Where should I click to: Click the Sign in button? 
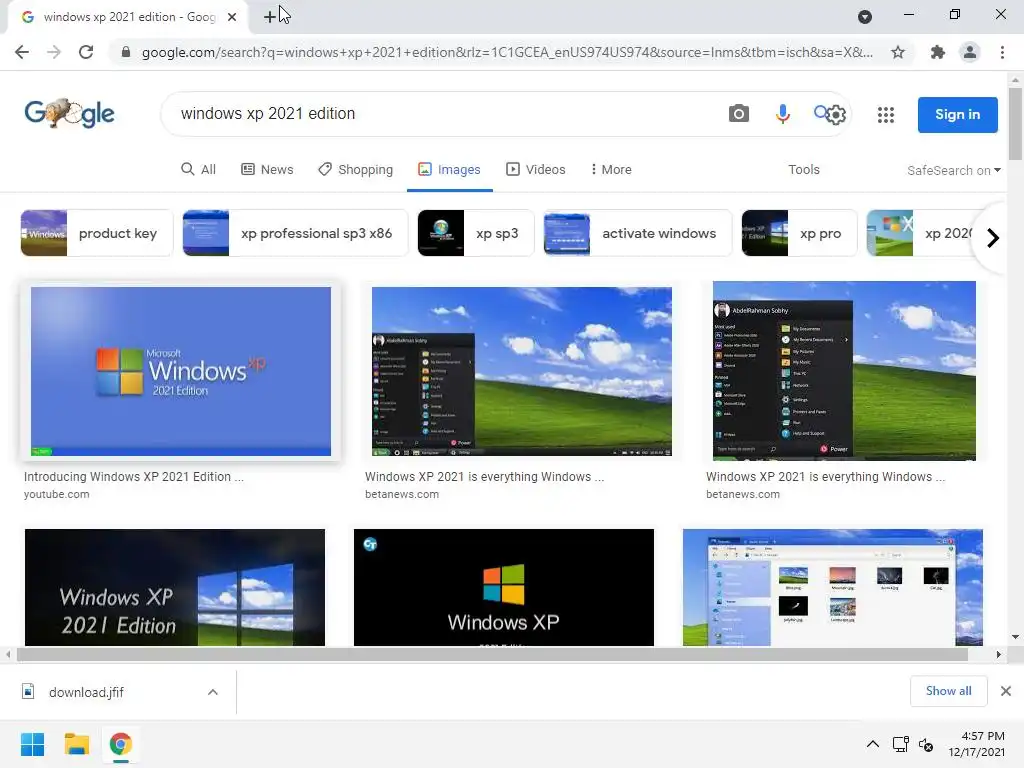957,115
